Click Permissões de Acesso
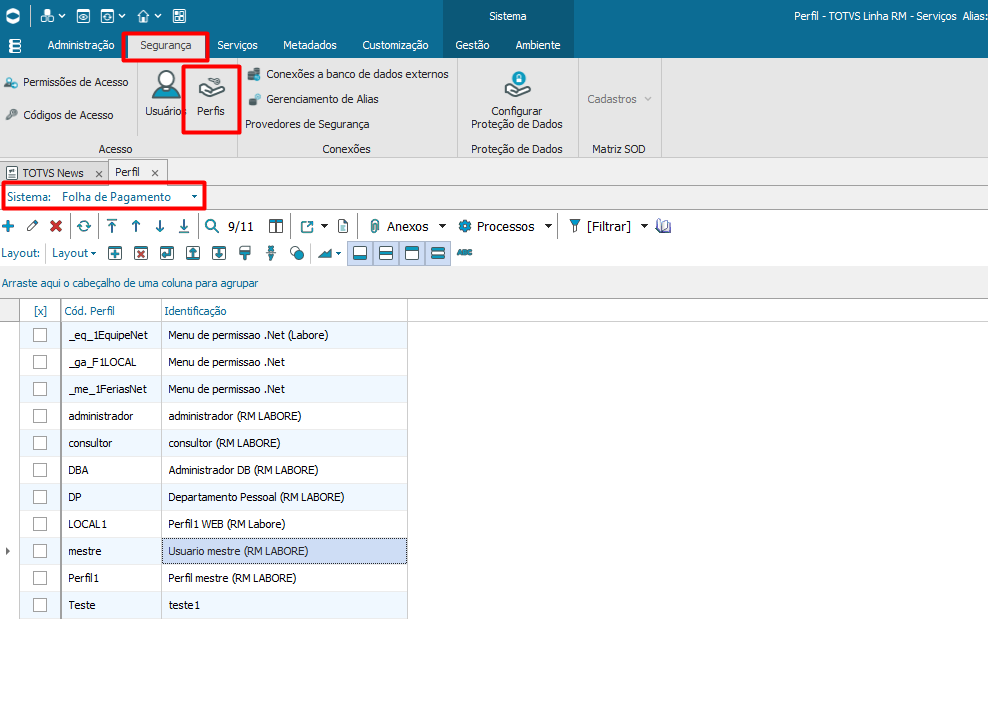The height and width of the screenshot is (702, 988). tap(67, 82)
